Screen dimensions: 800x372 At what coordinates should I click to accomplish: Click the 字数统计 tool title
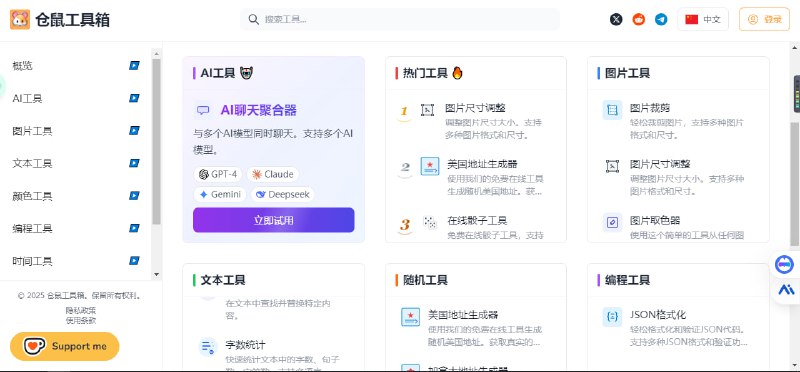[245, 345]
